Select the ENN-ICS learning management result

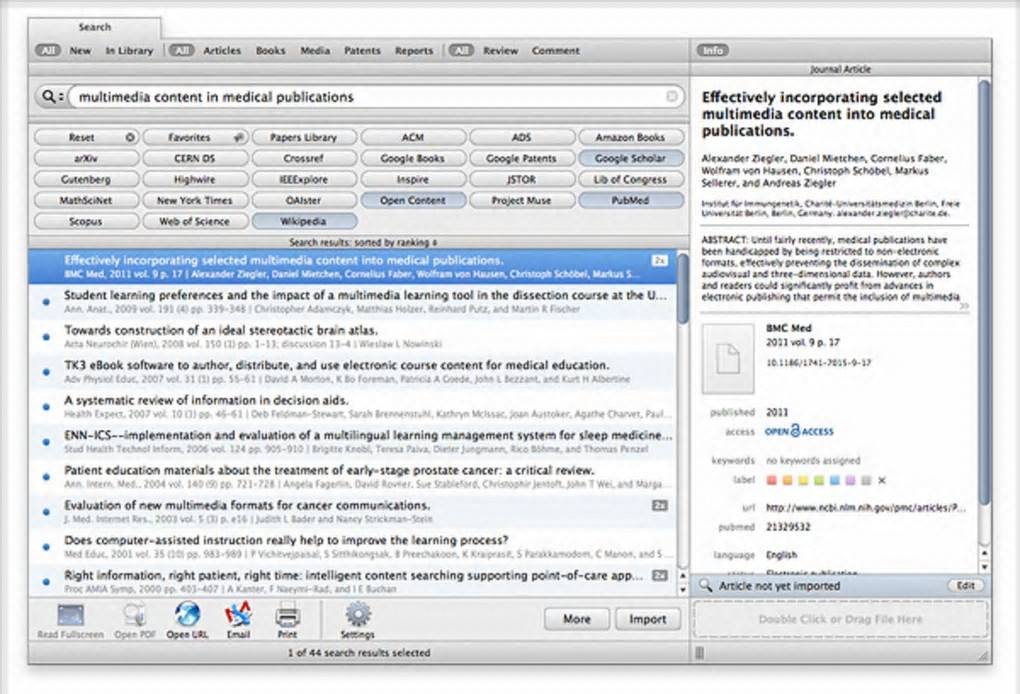point(351,442)
